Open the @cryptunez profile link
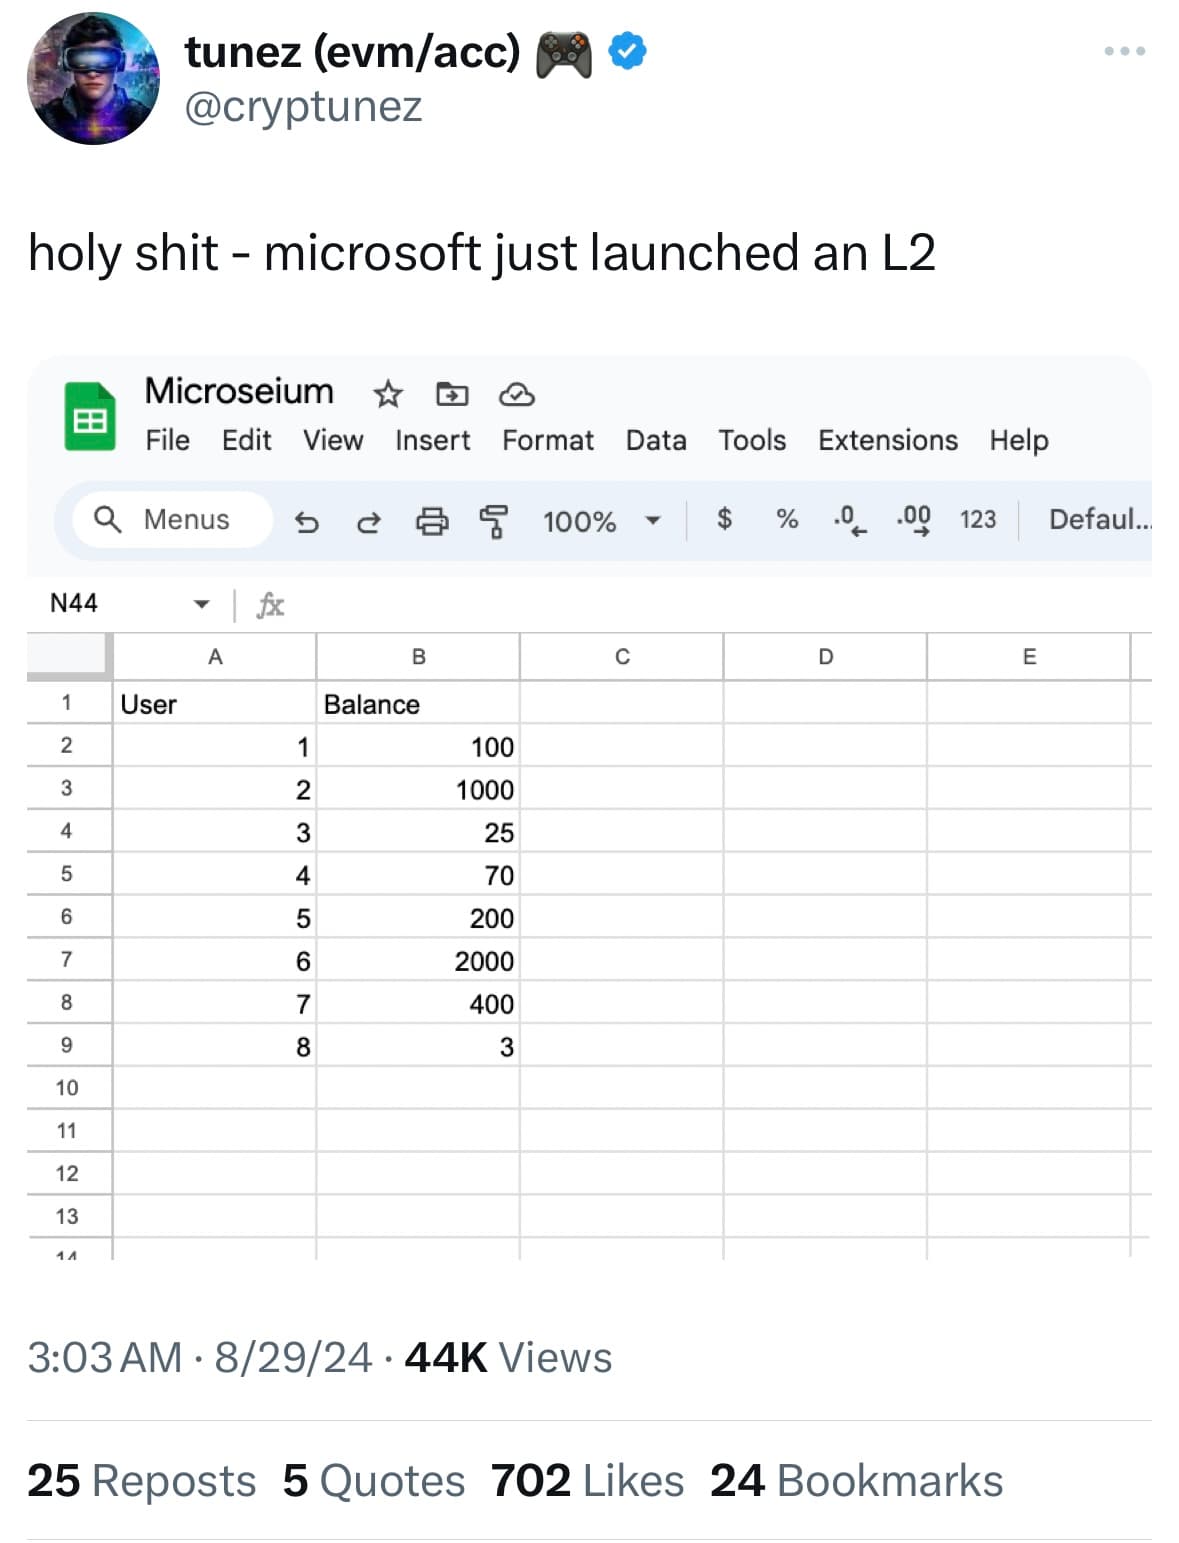 pyautogui.click(x=303, y=107)
